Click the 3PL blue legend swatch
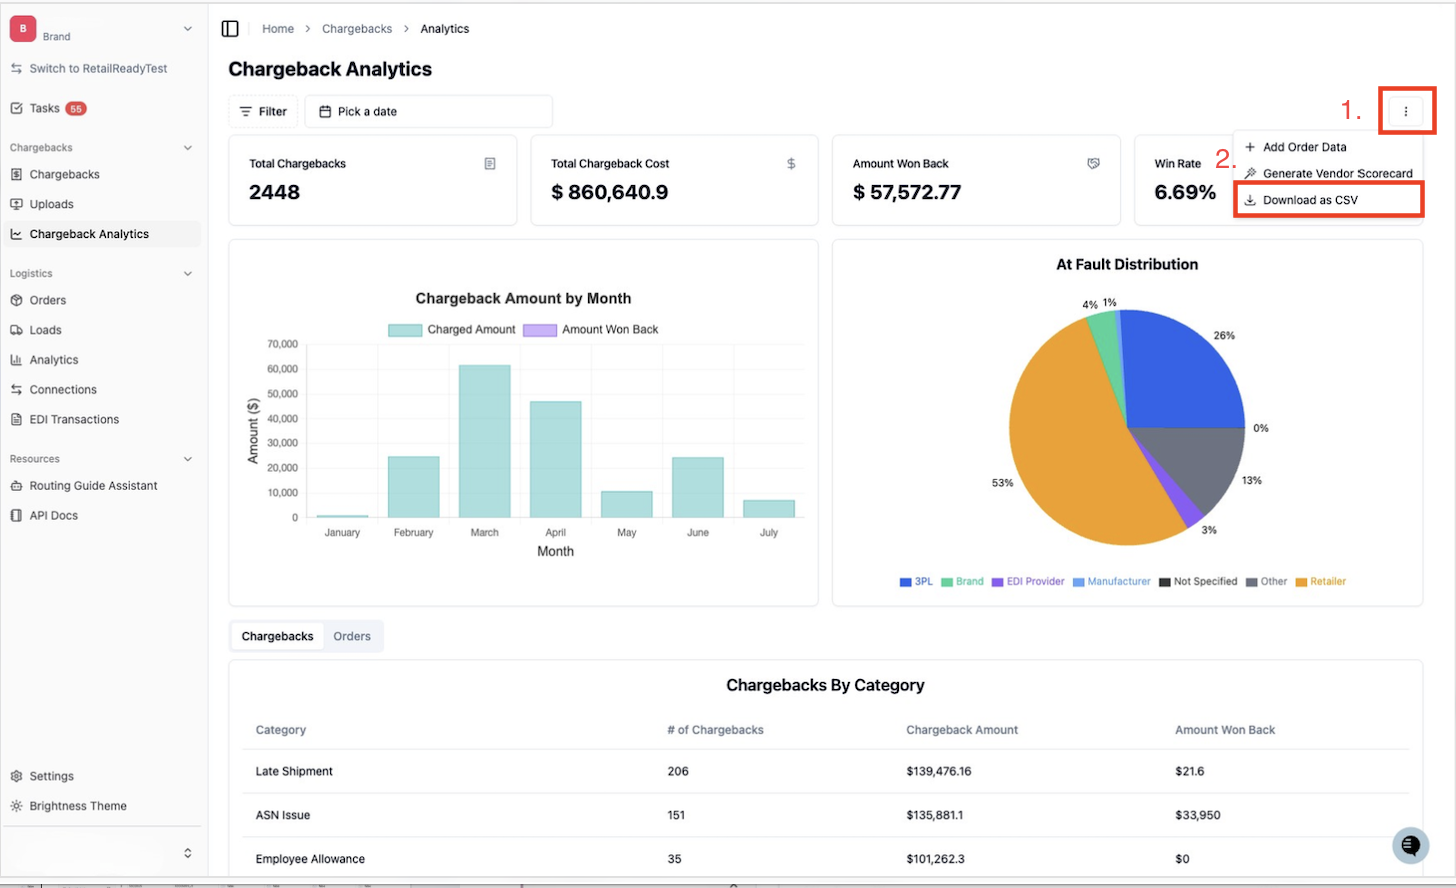 tap(905, 582)
